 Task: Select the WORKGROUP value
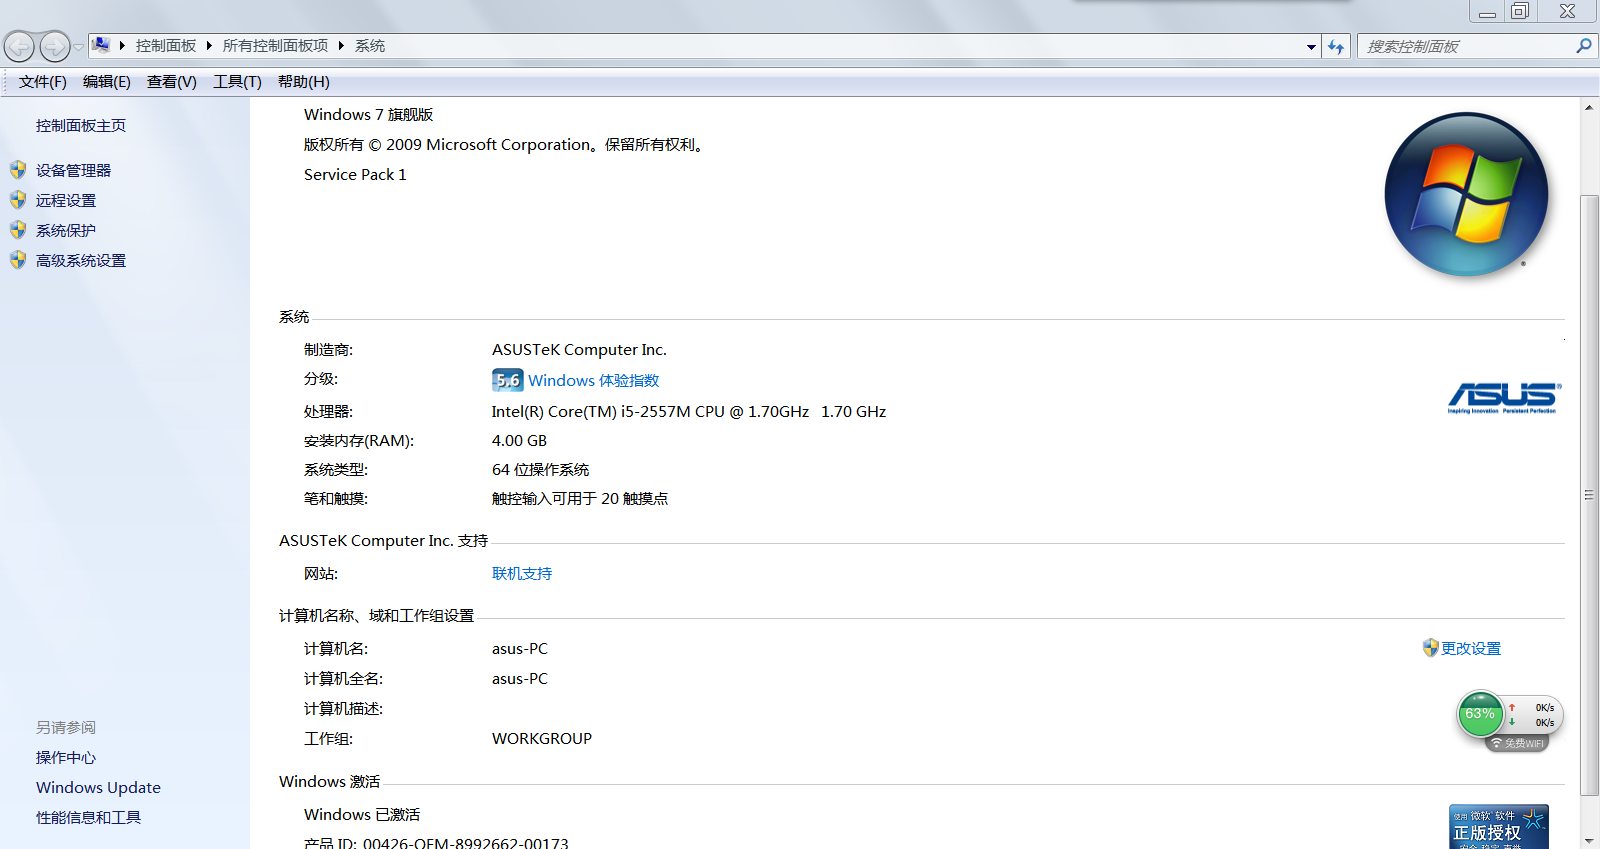[542, 739]
